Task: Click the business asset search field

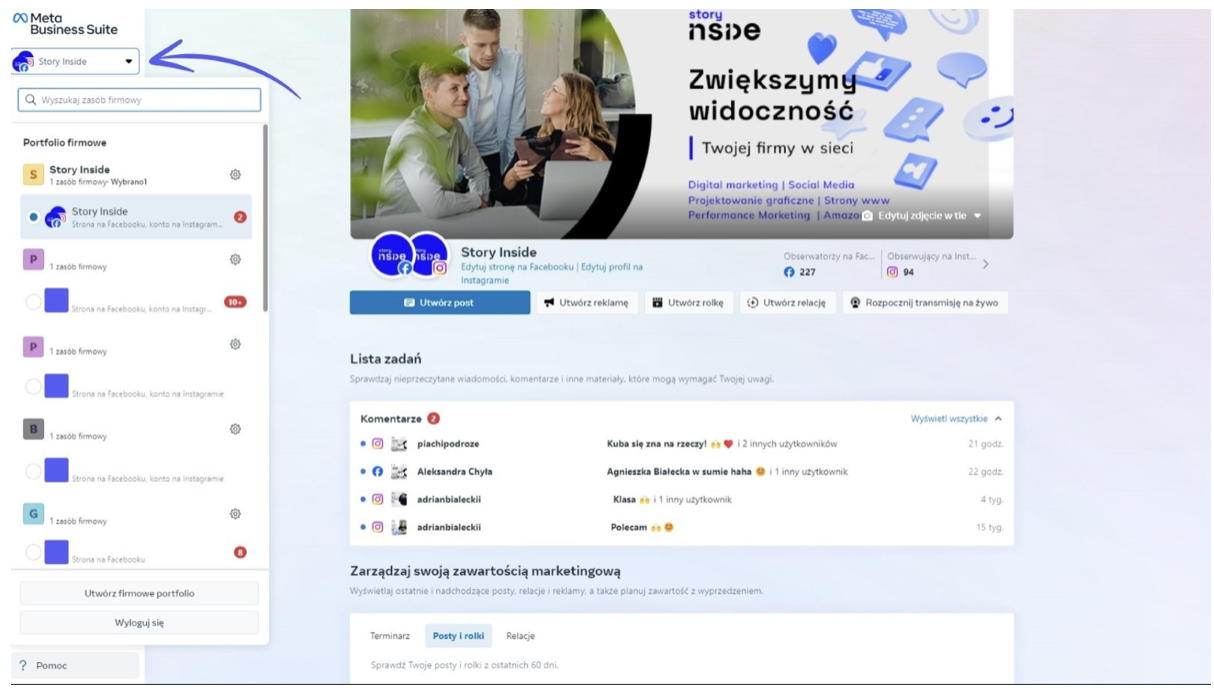Action: tap(139, 100)
